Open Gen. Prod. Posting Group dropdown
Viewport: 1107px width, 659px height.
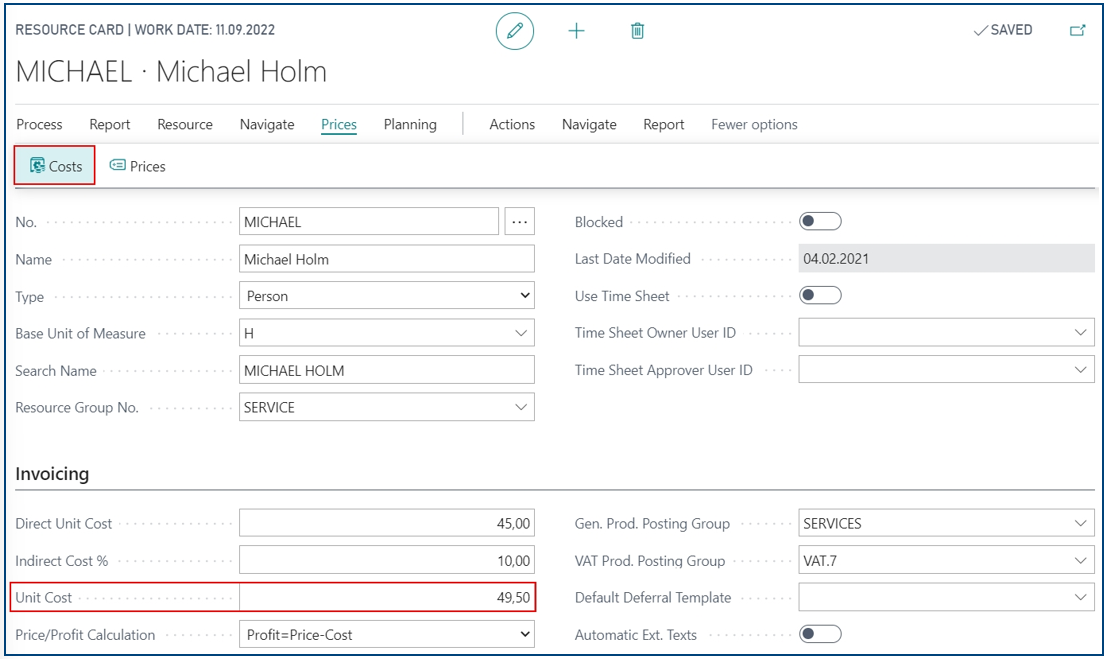(x=1080, y=523)
